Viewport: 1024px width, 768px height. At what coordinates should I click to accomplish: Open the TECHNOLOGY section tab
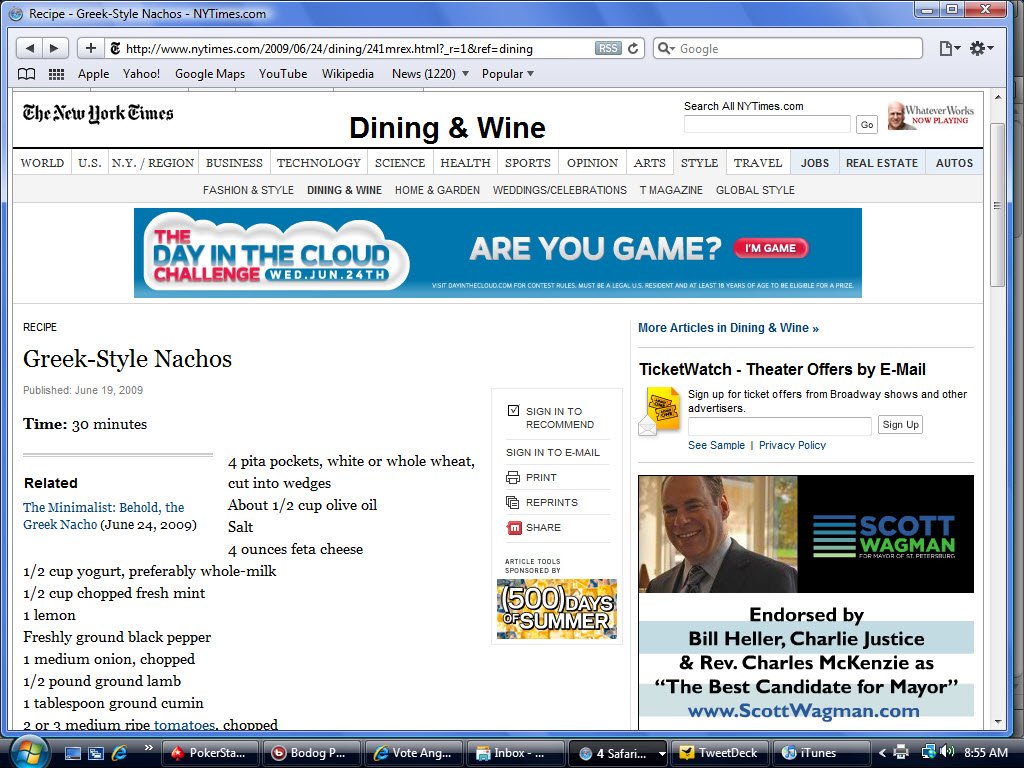(x=318, y=163)
